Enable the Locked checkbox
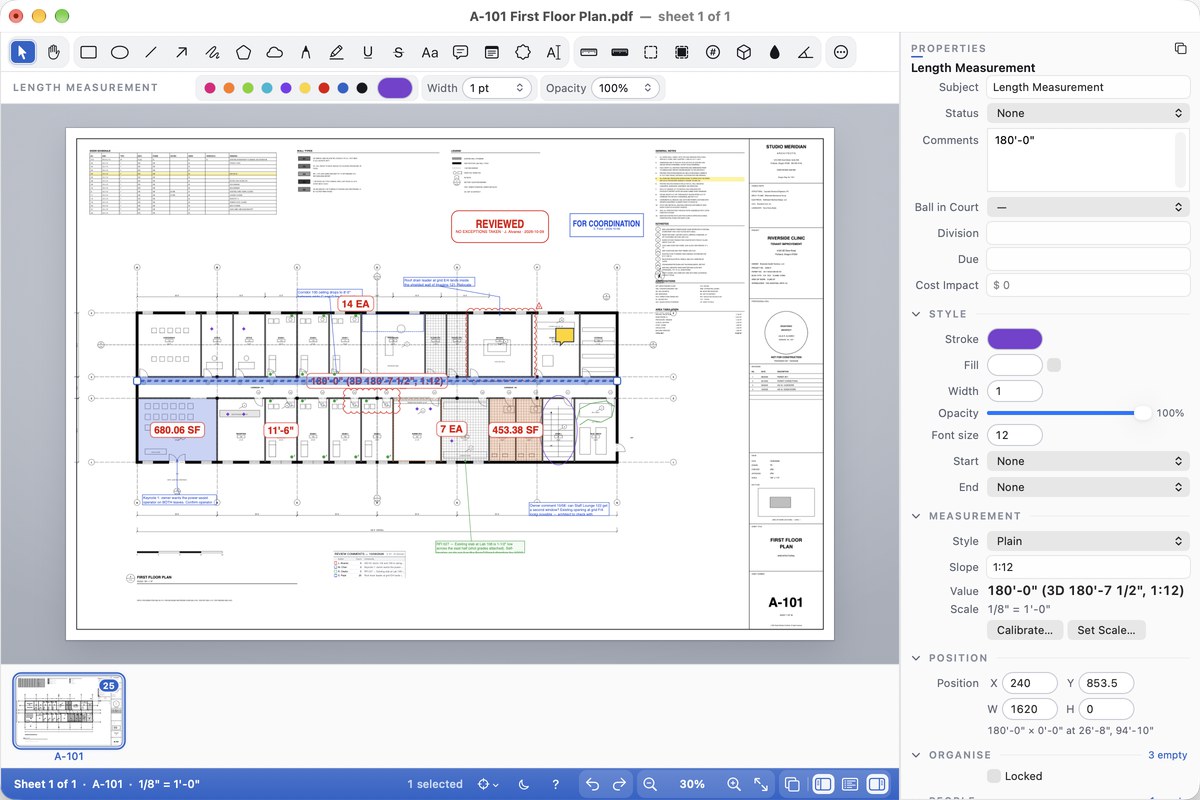This screenshot has height=800, width=1200. click(x=994, y=776)
